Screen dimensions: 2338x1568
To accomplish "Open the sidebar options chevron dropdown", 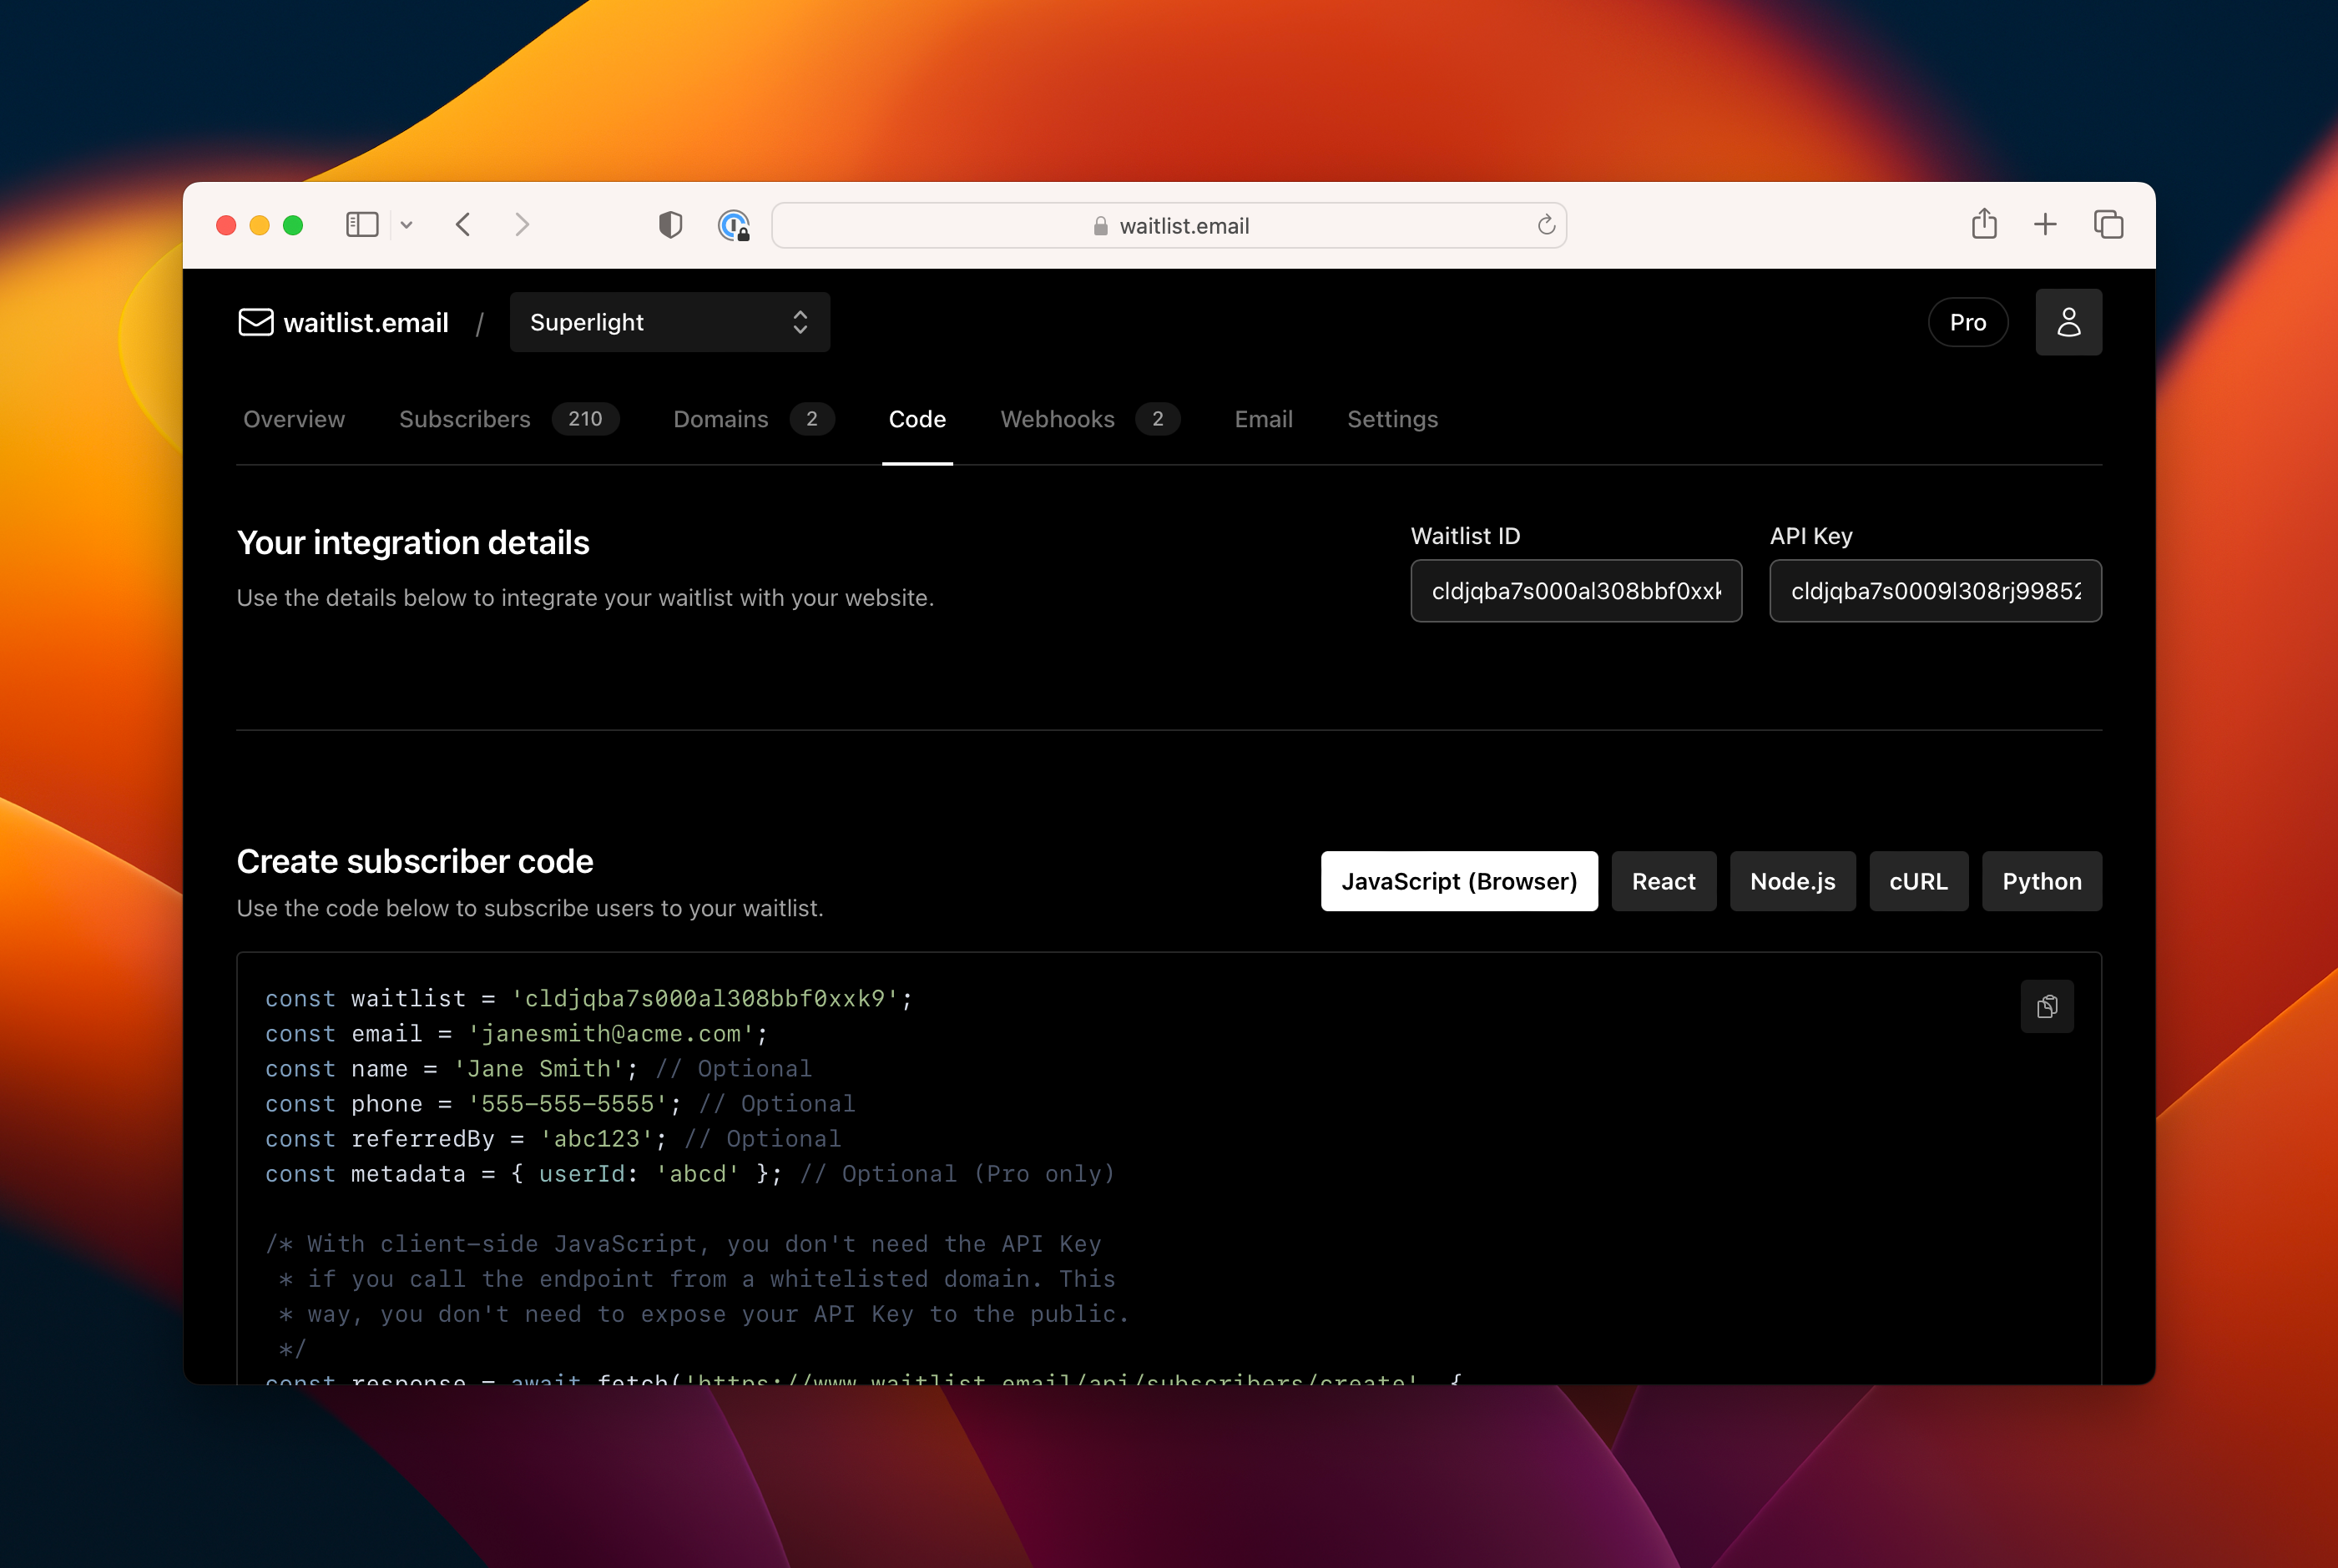I will pyautogui.click(x=407, y=225).
